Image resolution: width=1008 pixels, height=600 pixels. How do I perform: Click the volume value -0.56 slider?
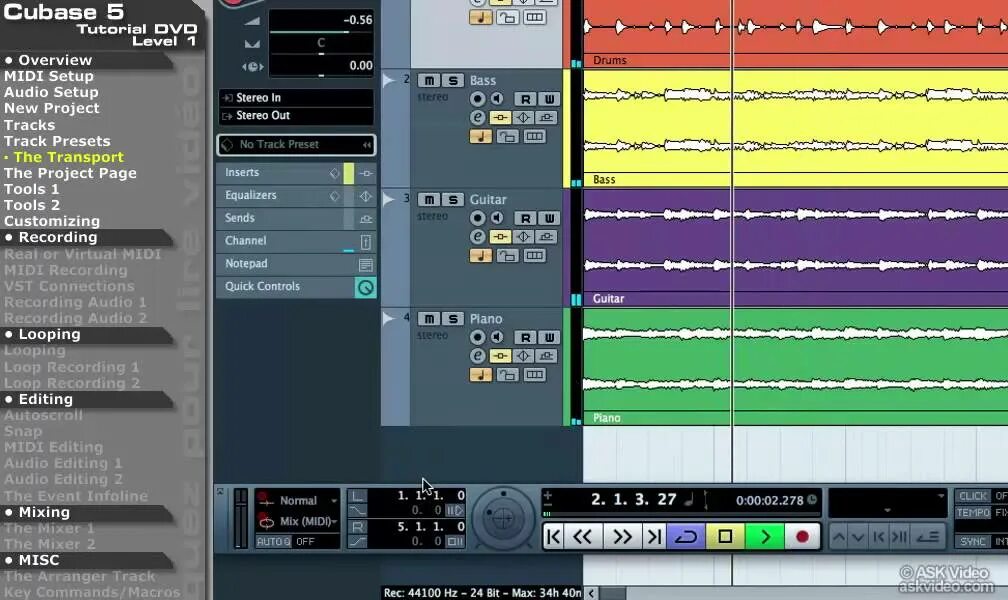pos(321,21)
